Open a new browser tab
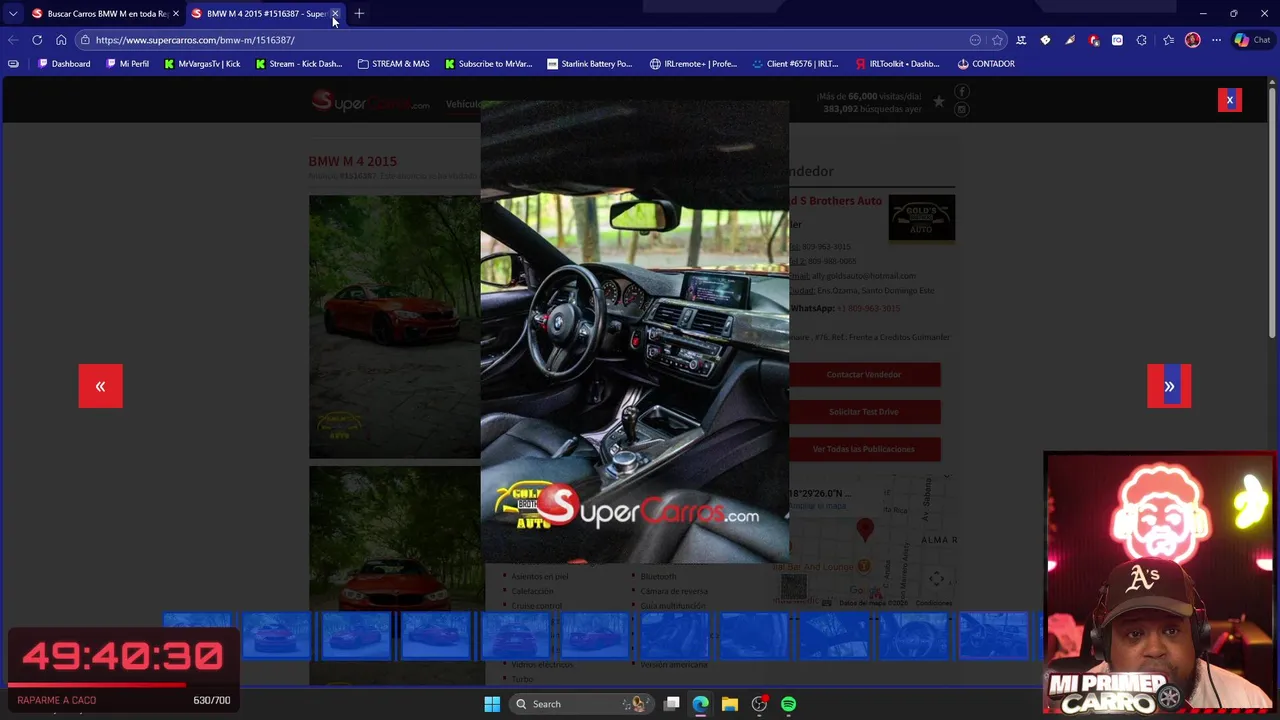The height and width of the screenshot is (720, 1280). tap(359, 13)
